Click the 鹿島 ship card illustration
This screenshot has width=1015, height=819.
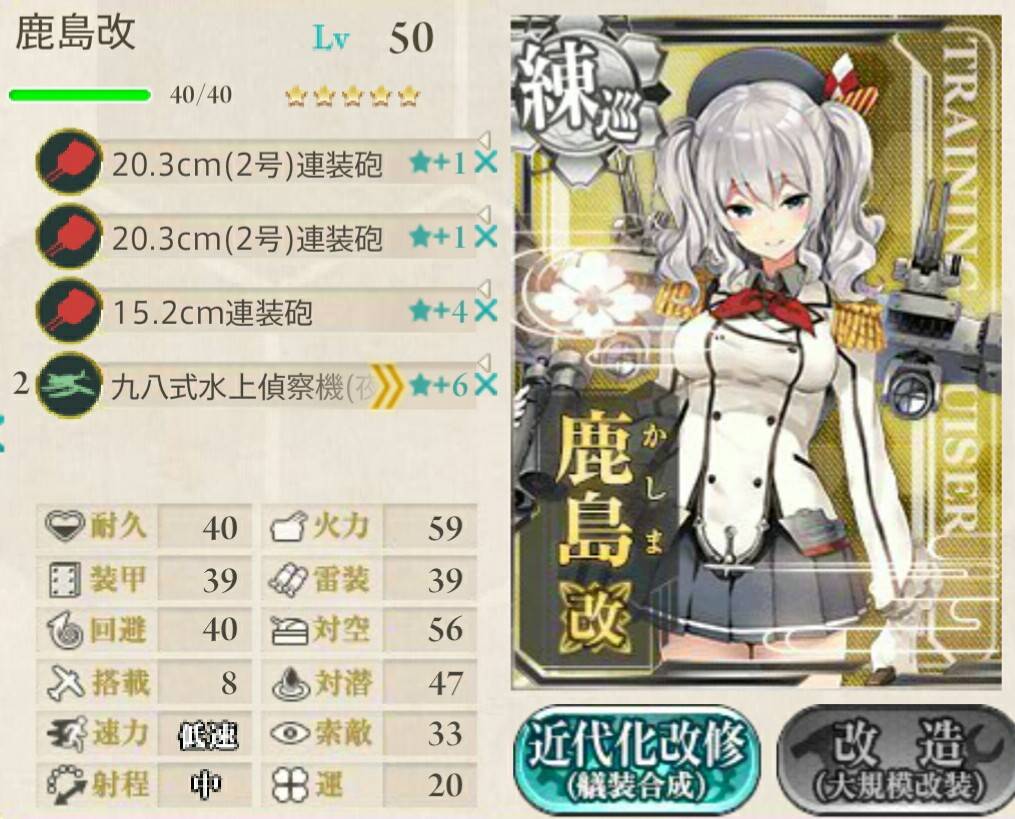pos(756,353)
